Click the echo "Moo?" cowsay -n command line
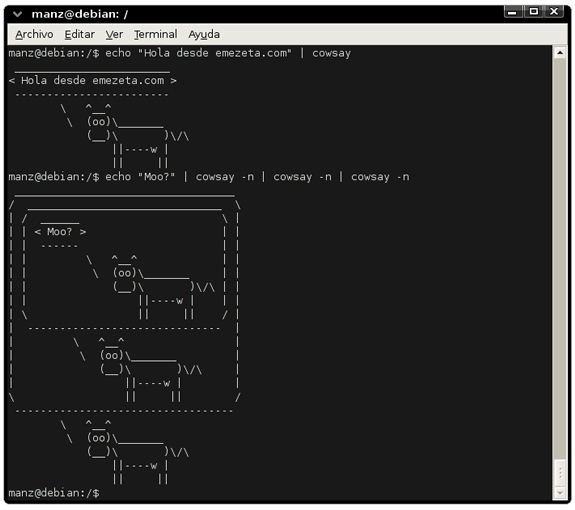The image size is (575, 510). click(x=209, y=177)
